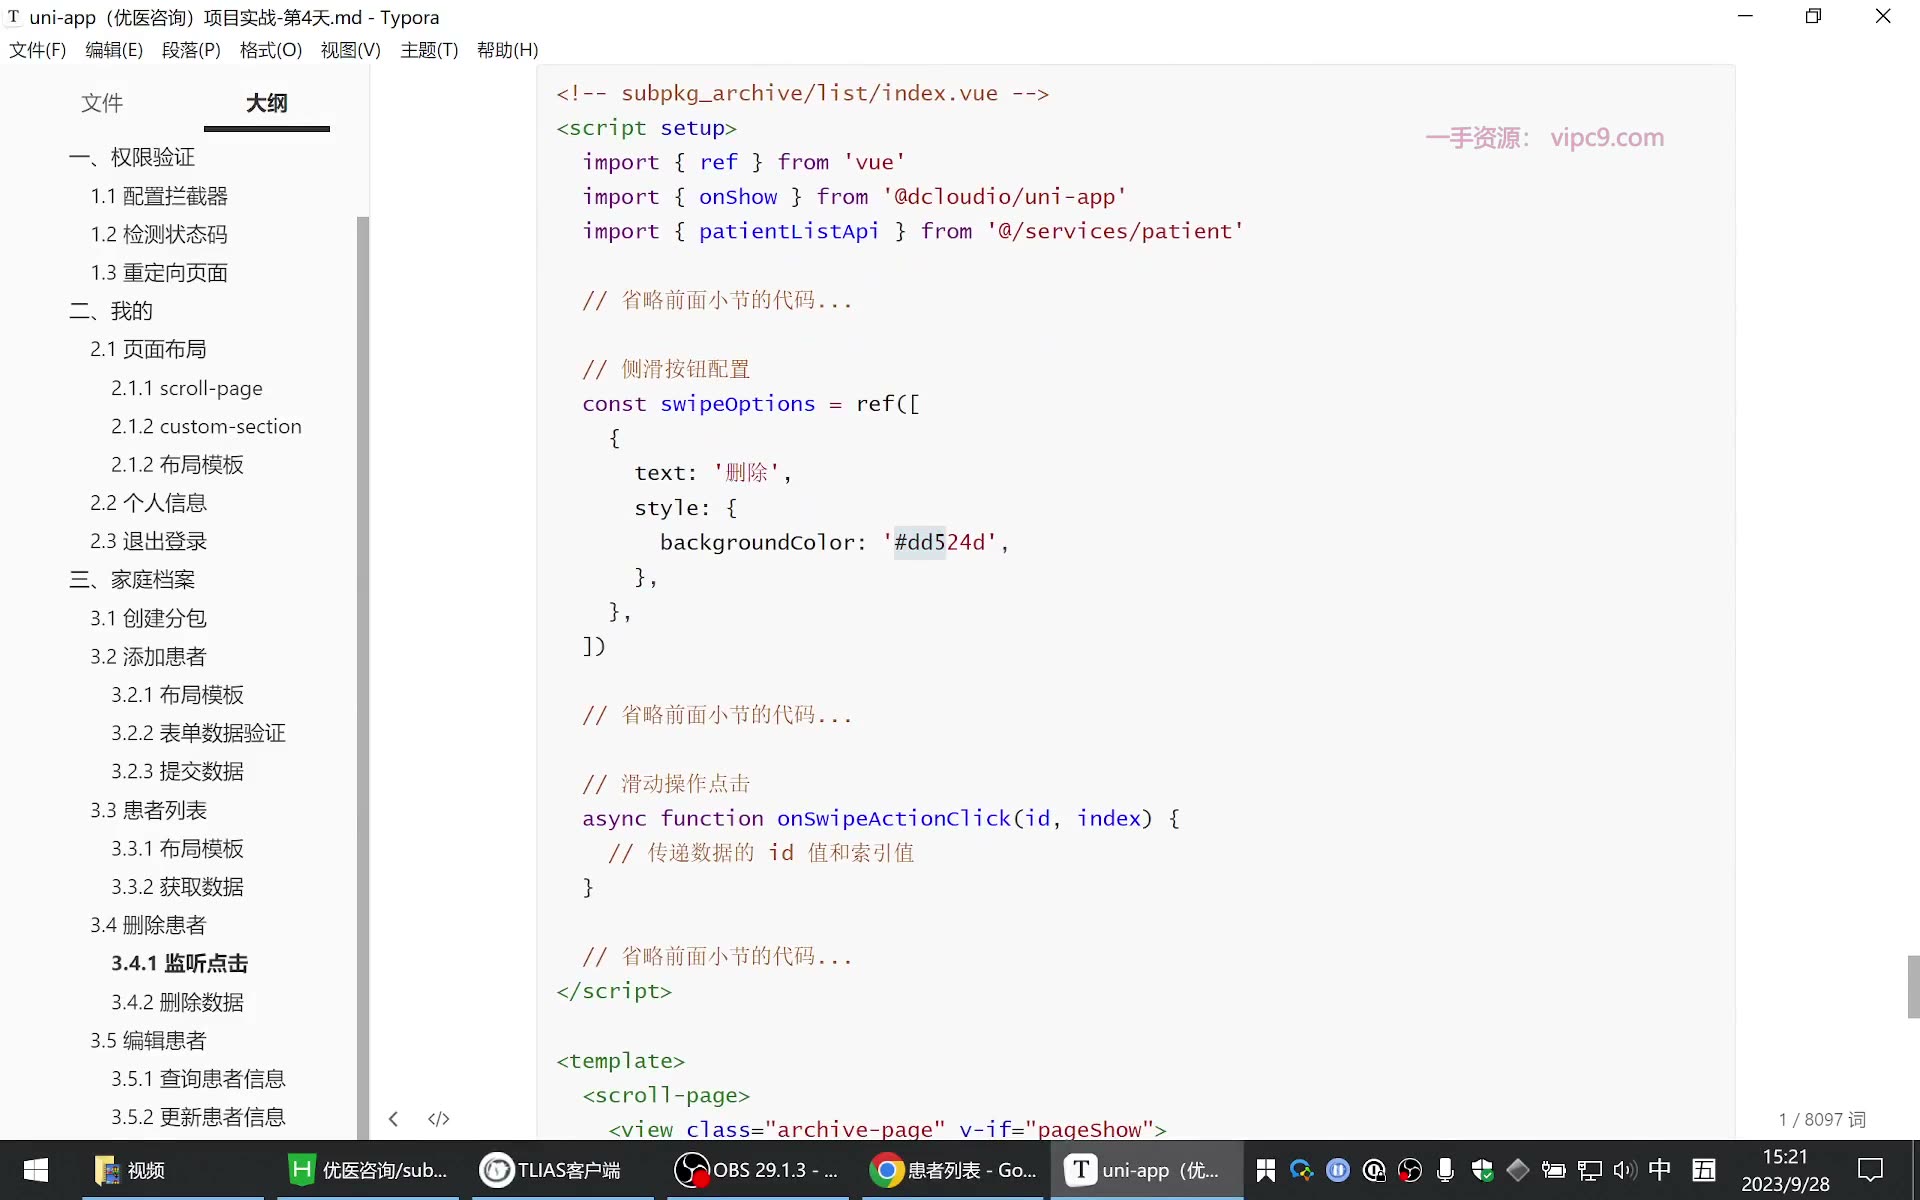Toggle the 五 Wubi input mode indicator

(x=1704, y=1169)
